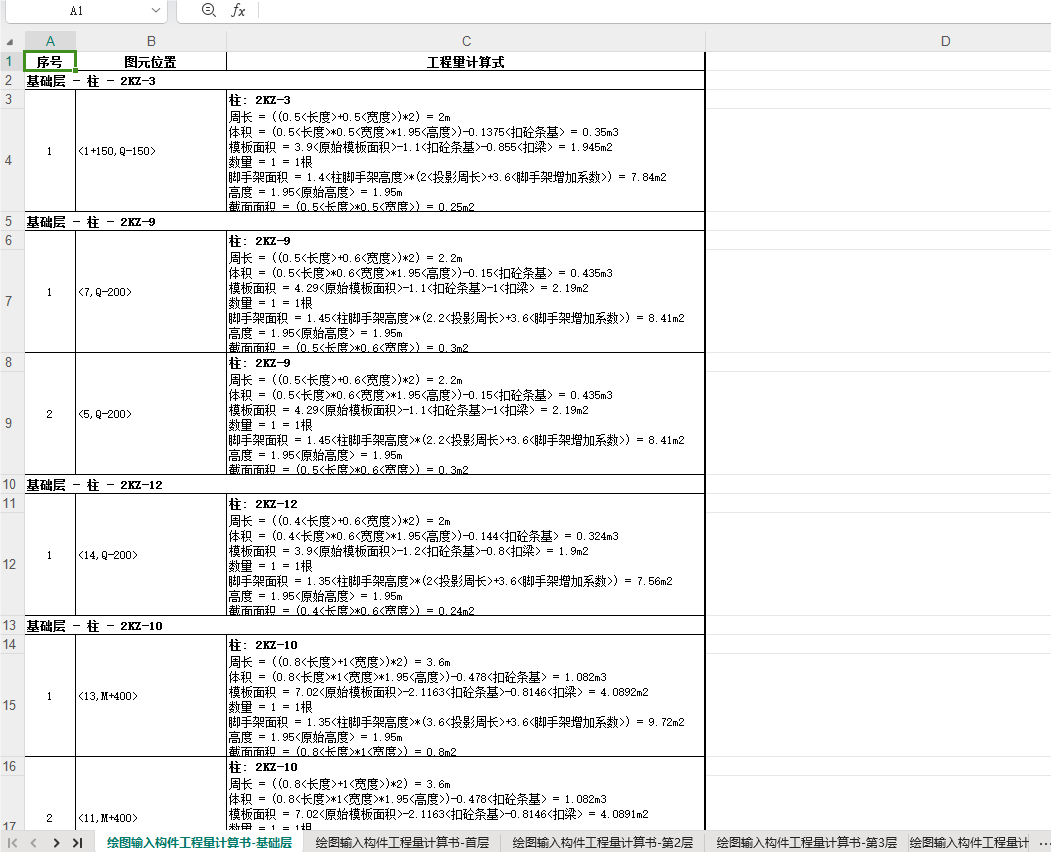The height and width of the screenshot is (852, 1051).
Task: Click the 基础层 - 柱 - 2KZ-3 group row
Action: [x=365, y=81]
